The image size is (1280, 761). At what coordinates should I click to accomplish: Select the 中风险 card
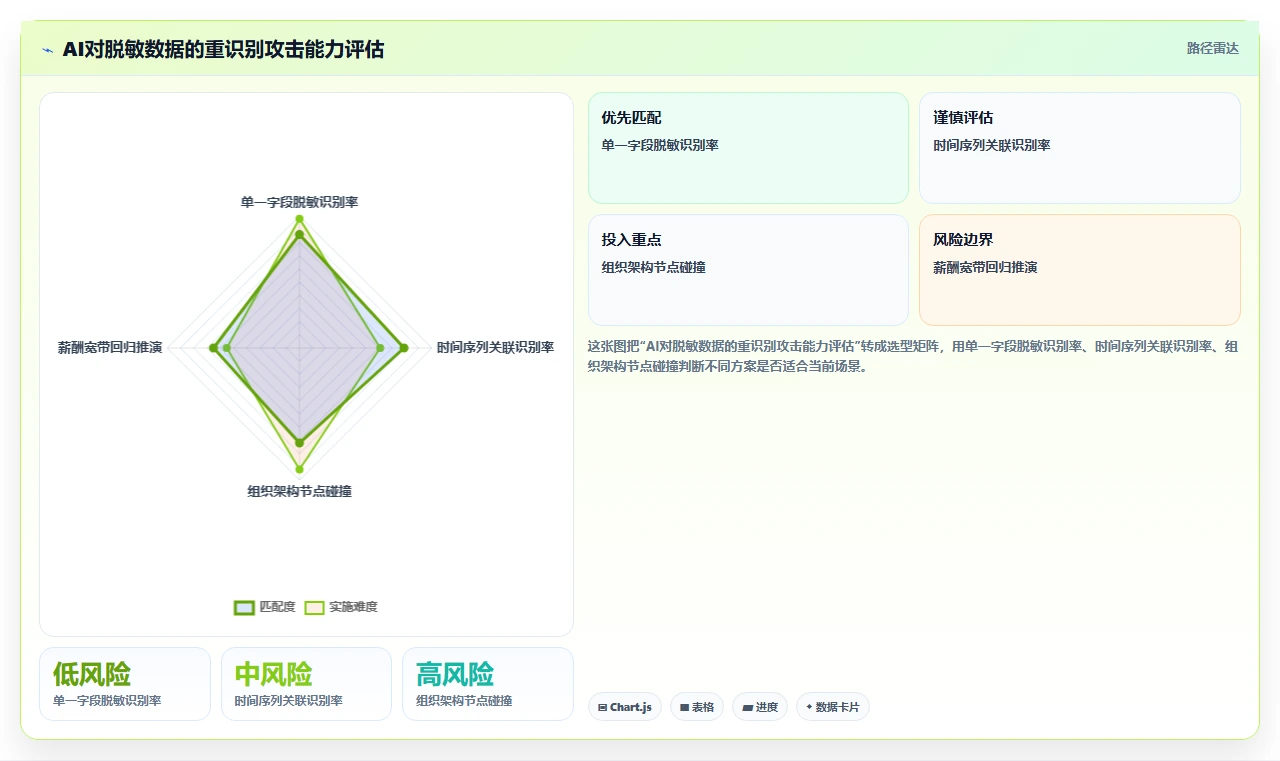click(x=306, y=684)
